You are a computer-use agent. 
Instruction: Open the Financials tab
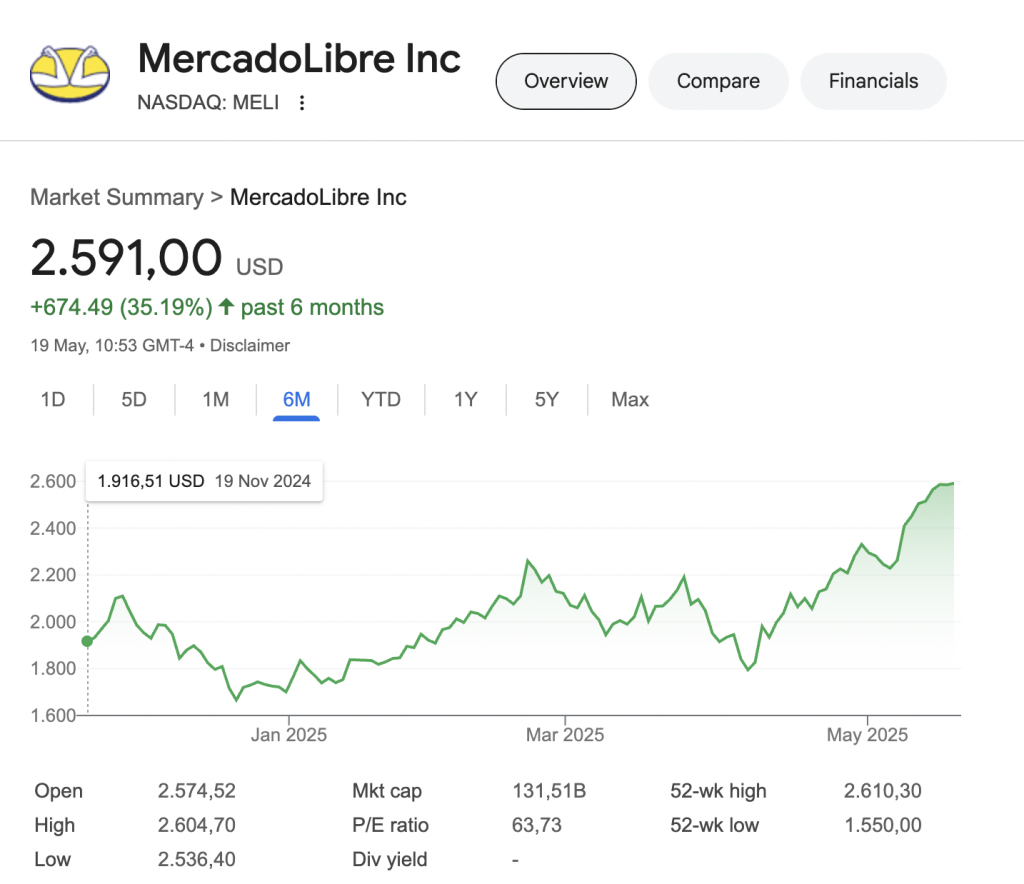click(873, 81)
